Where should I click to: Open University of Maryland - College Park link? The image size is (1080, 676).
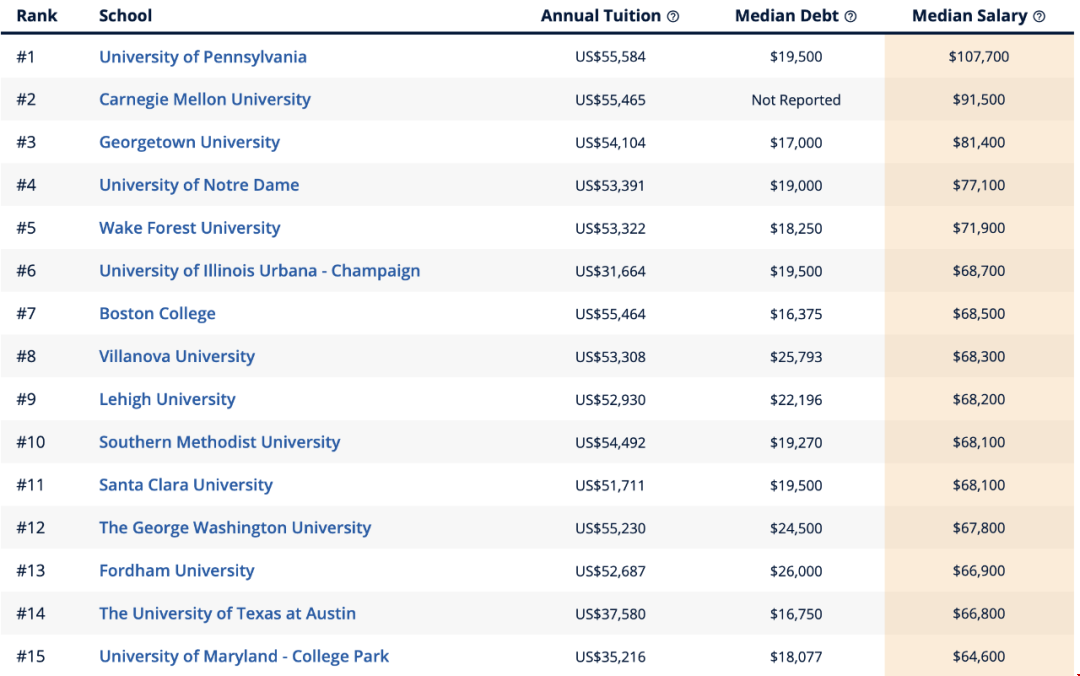[244, 656]
